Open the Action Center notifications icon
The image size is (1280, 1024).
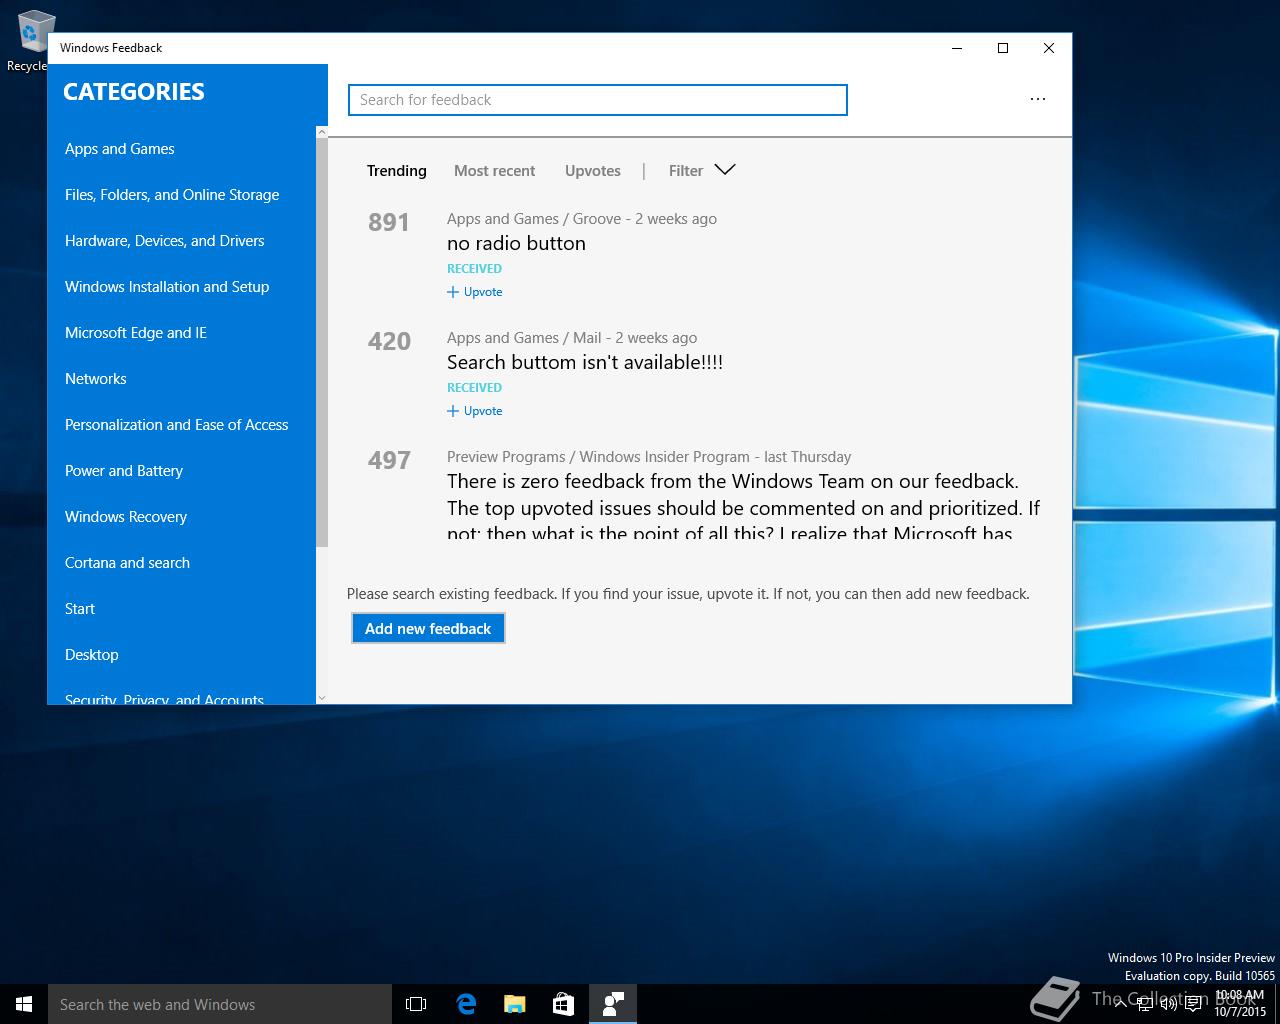[x=1193, y=1004]
